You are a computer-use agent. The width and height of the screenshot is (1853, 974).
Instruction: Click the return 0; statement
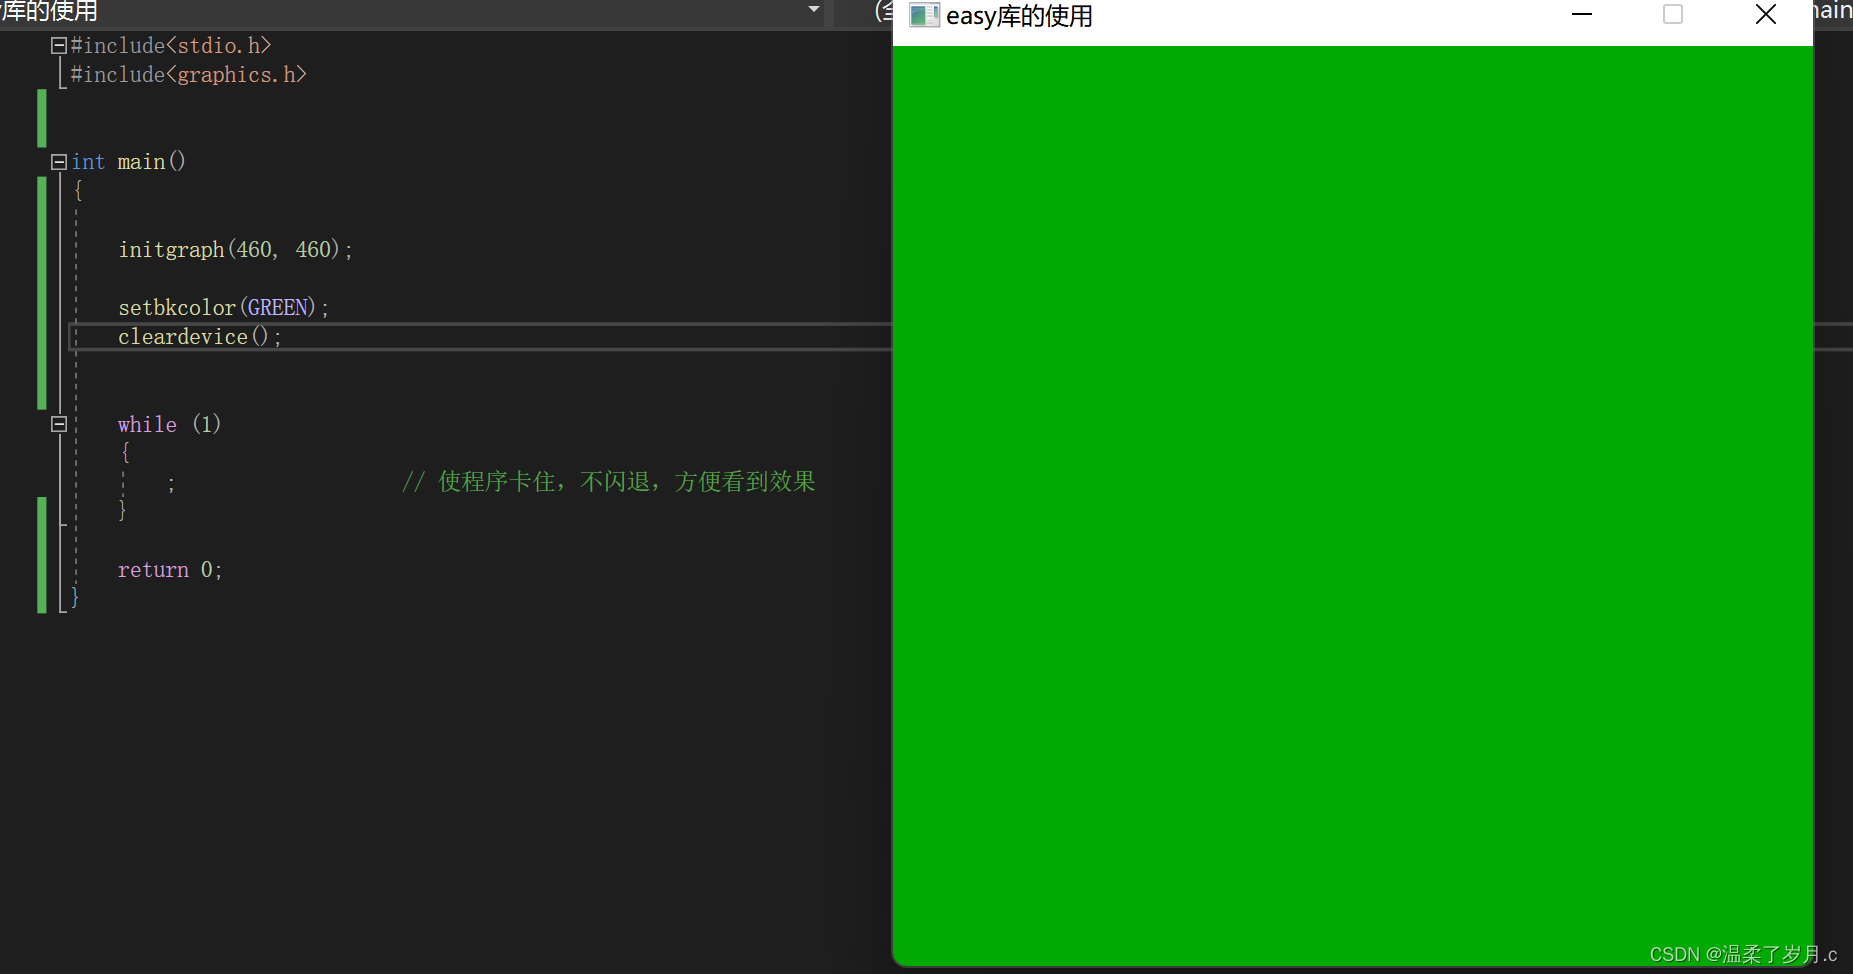(x=170, y=570)
